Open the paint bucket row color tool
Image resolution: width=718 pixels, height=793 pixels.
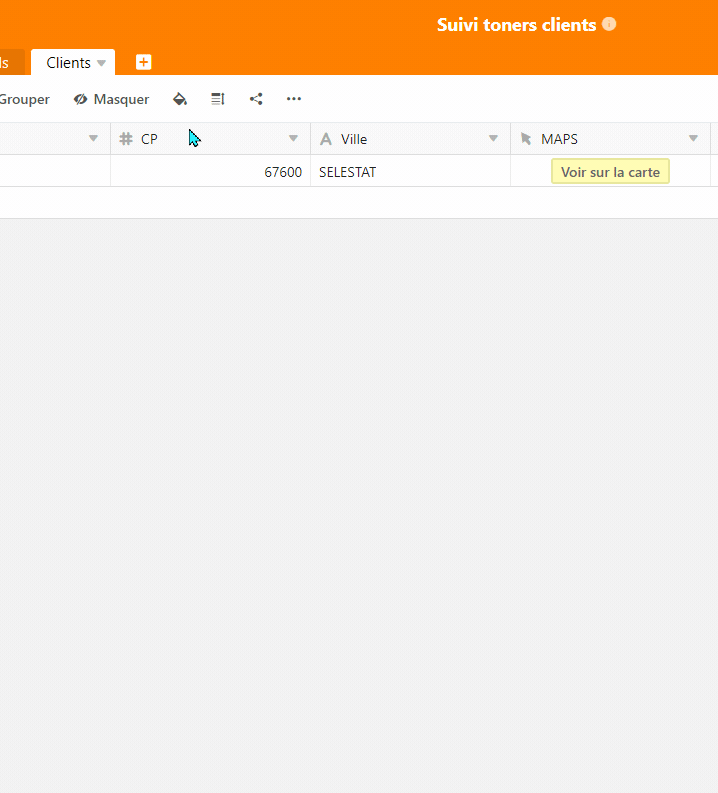pos(180,99)
